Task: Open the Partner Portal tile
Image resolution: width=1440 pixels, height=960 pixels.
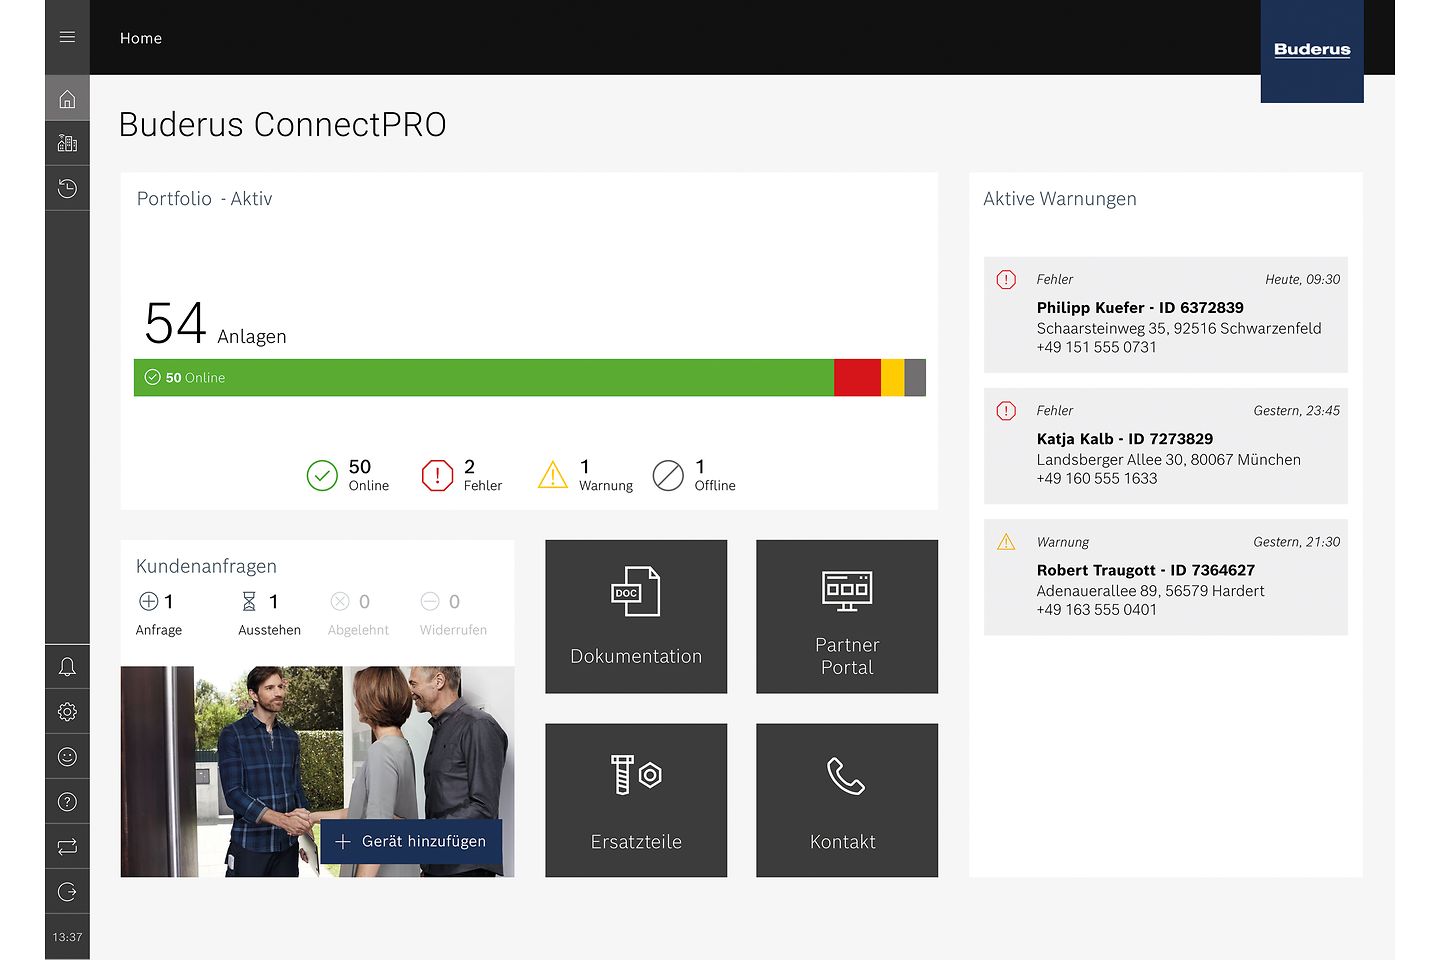Action: [847, 617]
